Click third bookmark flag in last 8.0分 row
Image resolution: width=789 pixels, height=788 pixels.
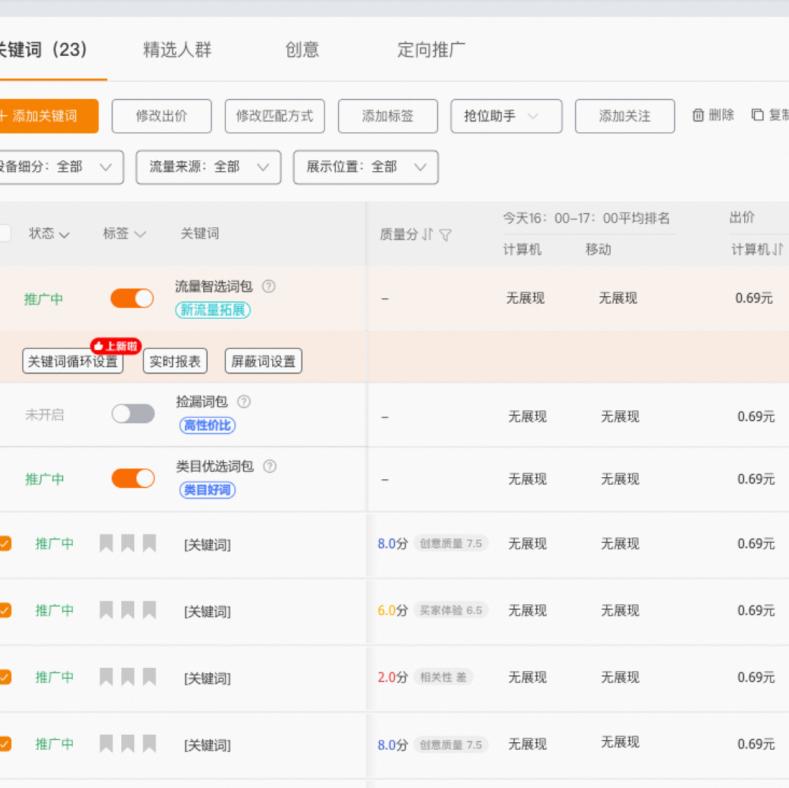[x=149, y=743]
